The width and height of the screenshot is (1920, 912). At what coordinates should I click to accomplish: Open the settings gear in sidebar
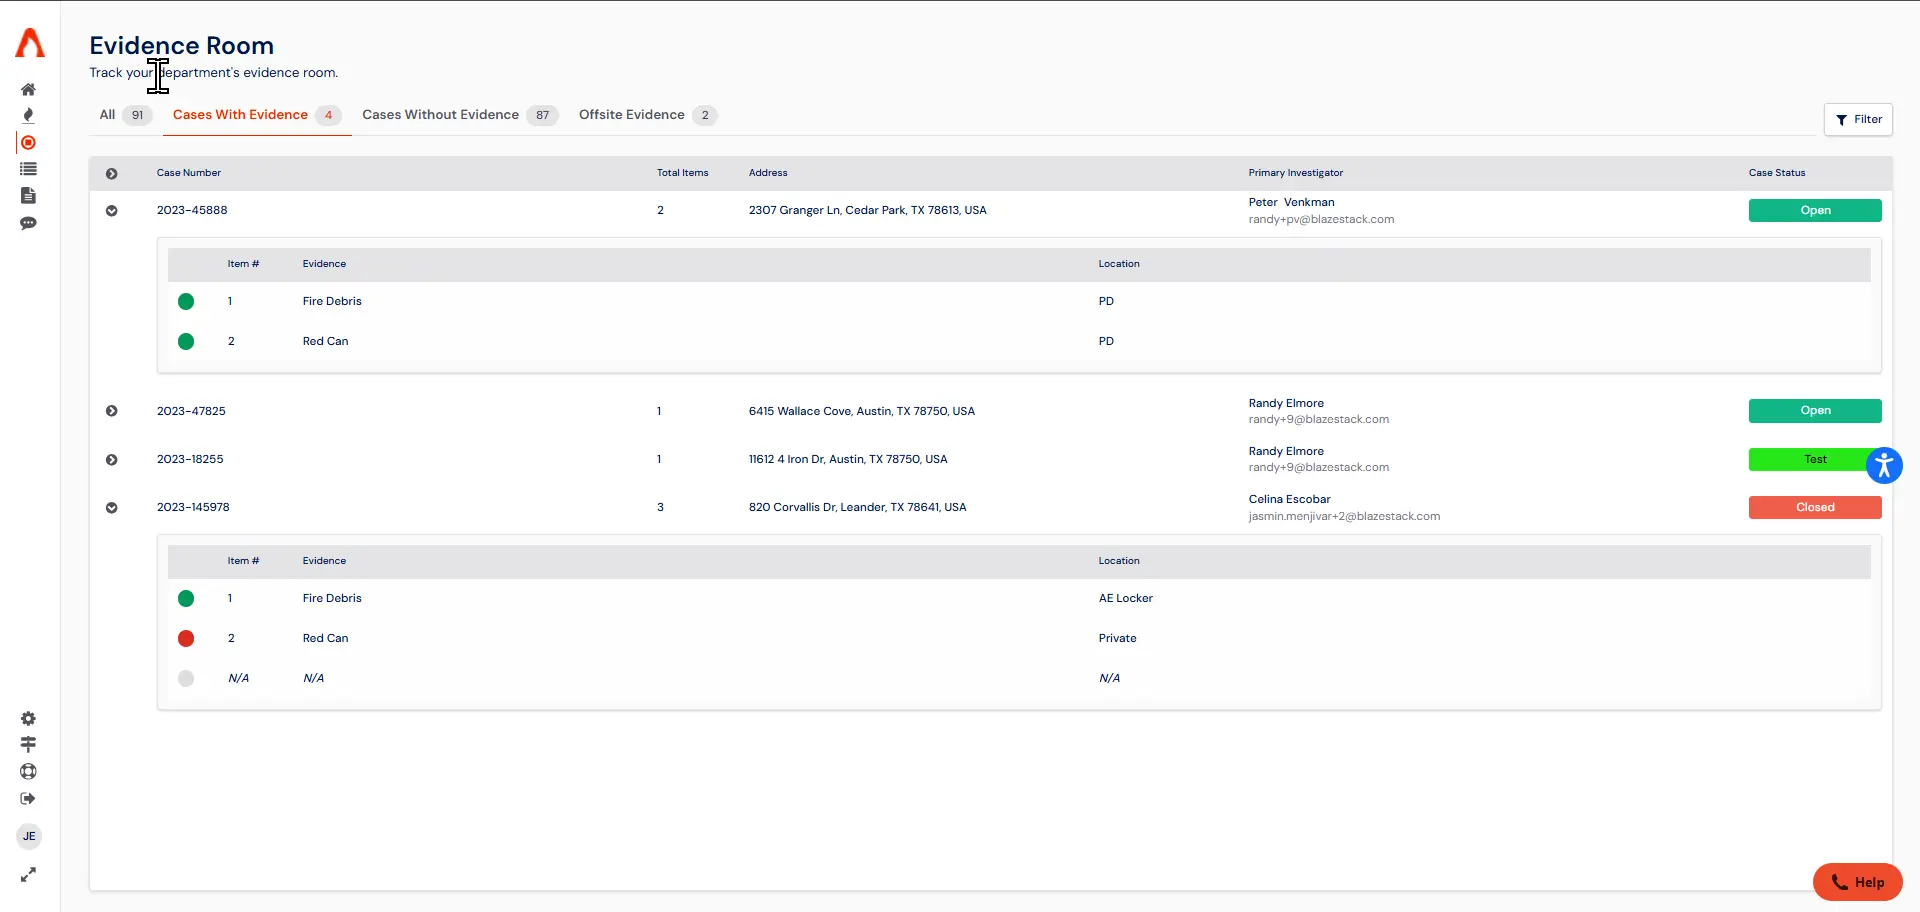(28, 719)
